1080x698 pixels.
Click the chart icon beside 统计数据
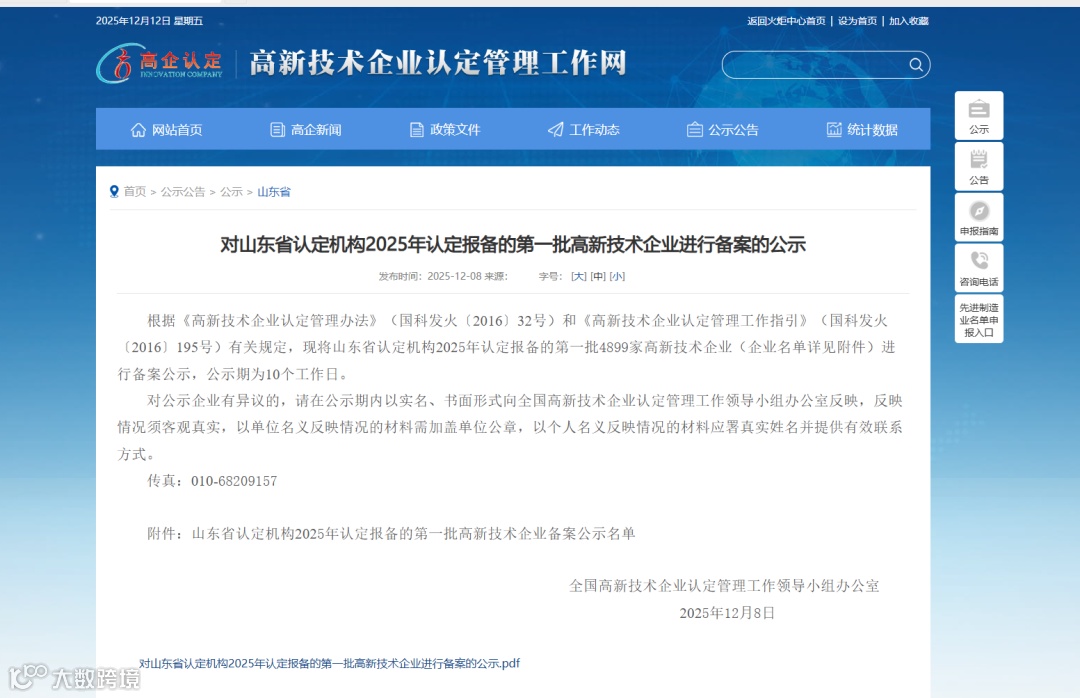(x=834, y=130)
